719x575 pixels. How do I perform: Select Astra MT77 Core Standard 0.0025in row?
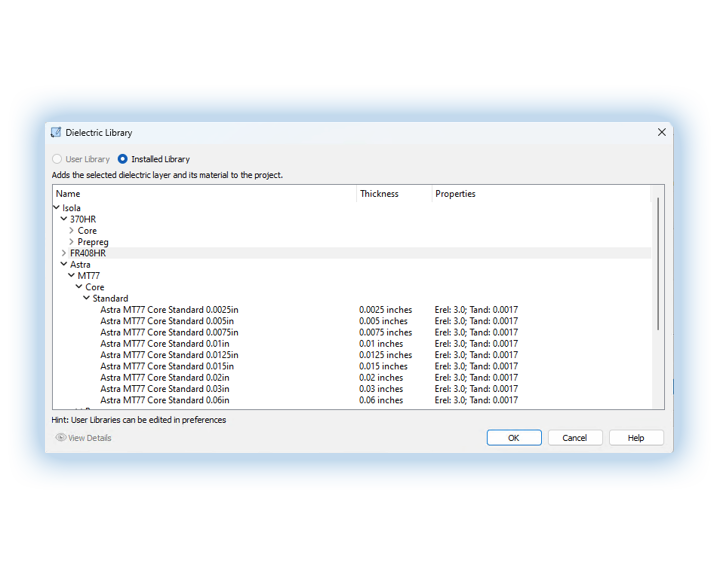coord(169,310)
